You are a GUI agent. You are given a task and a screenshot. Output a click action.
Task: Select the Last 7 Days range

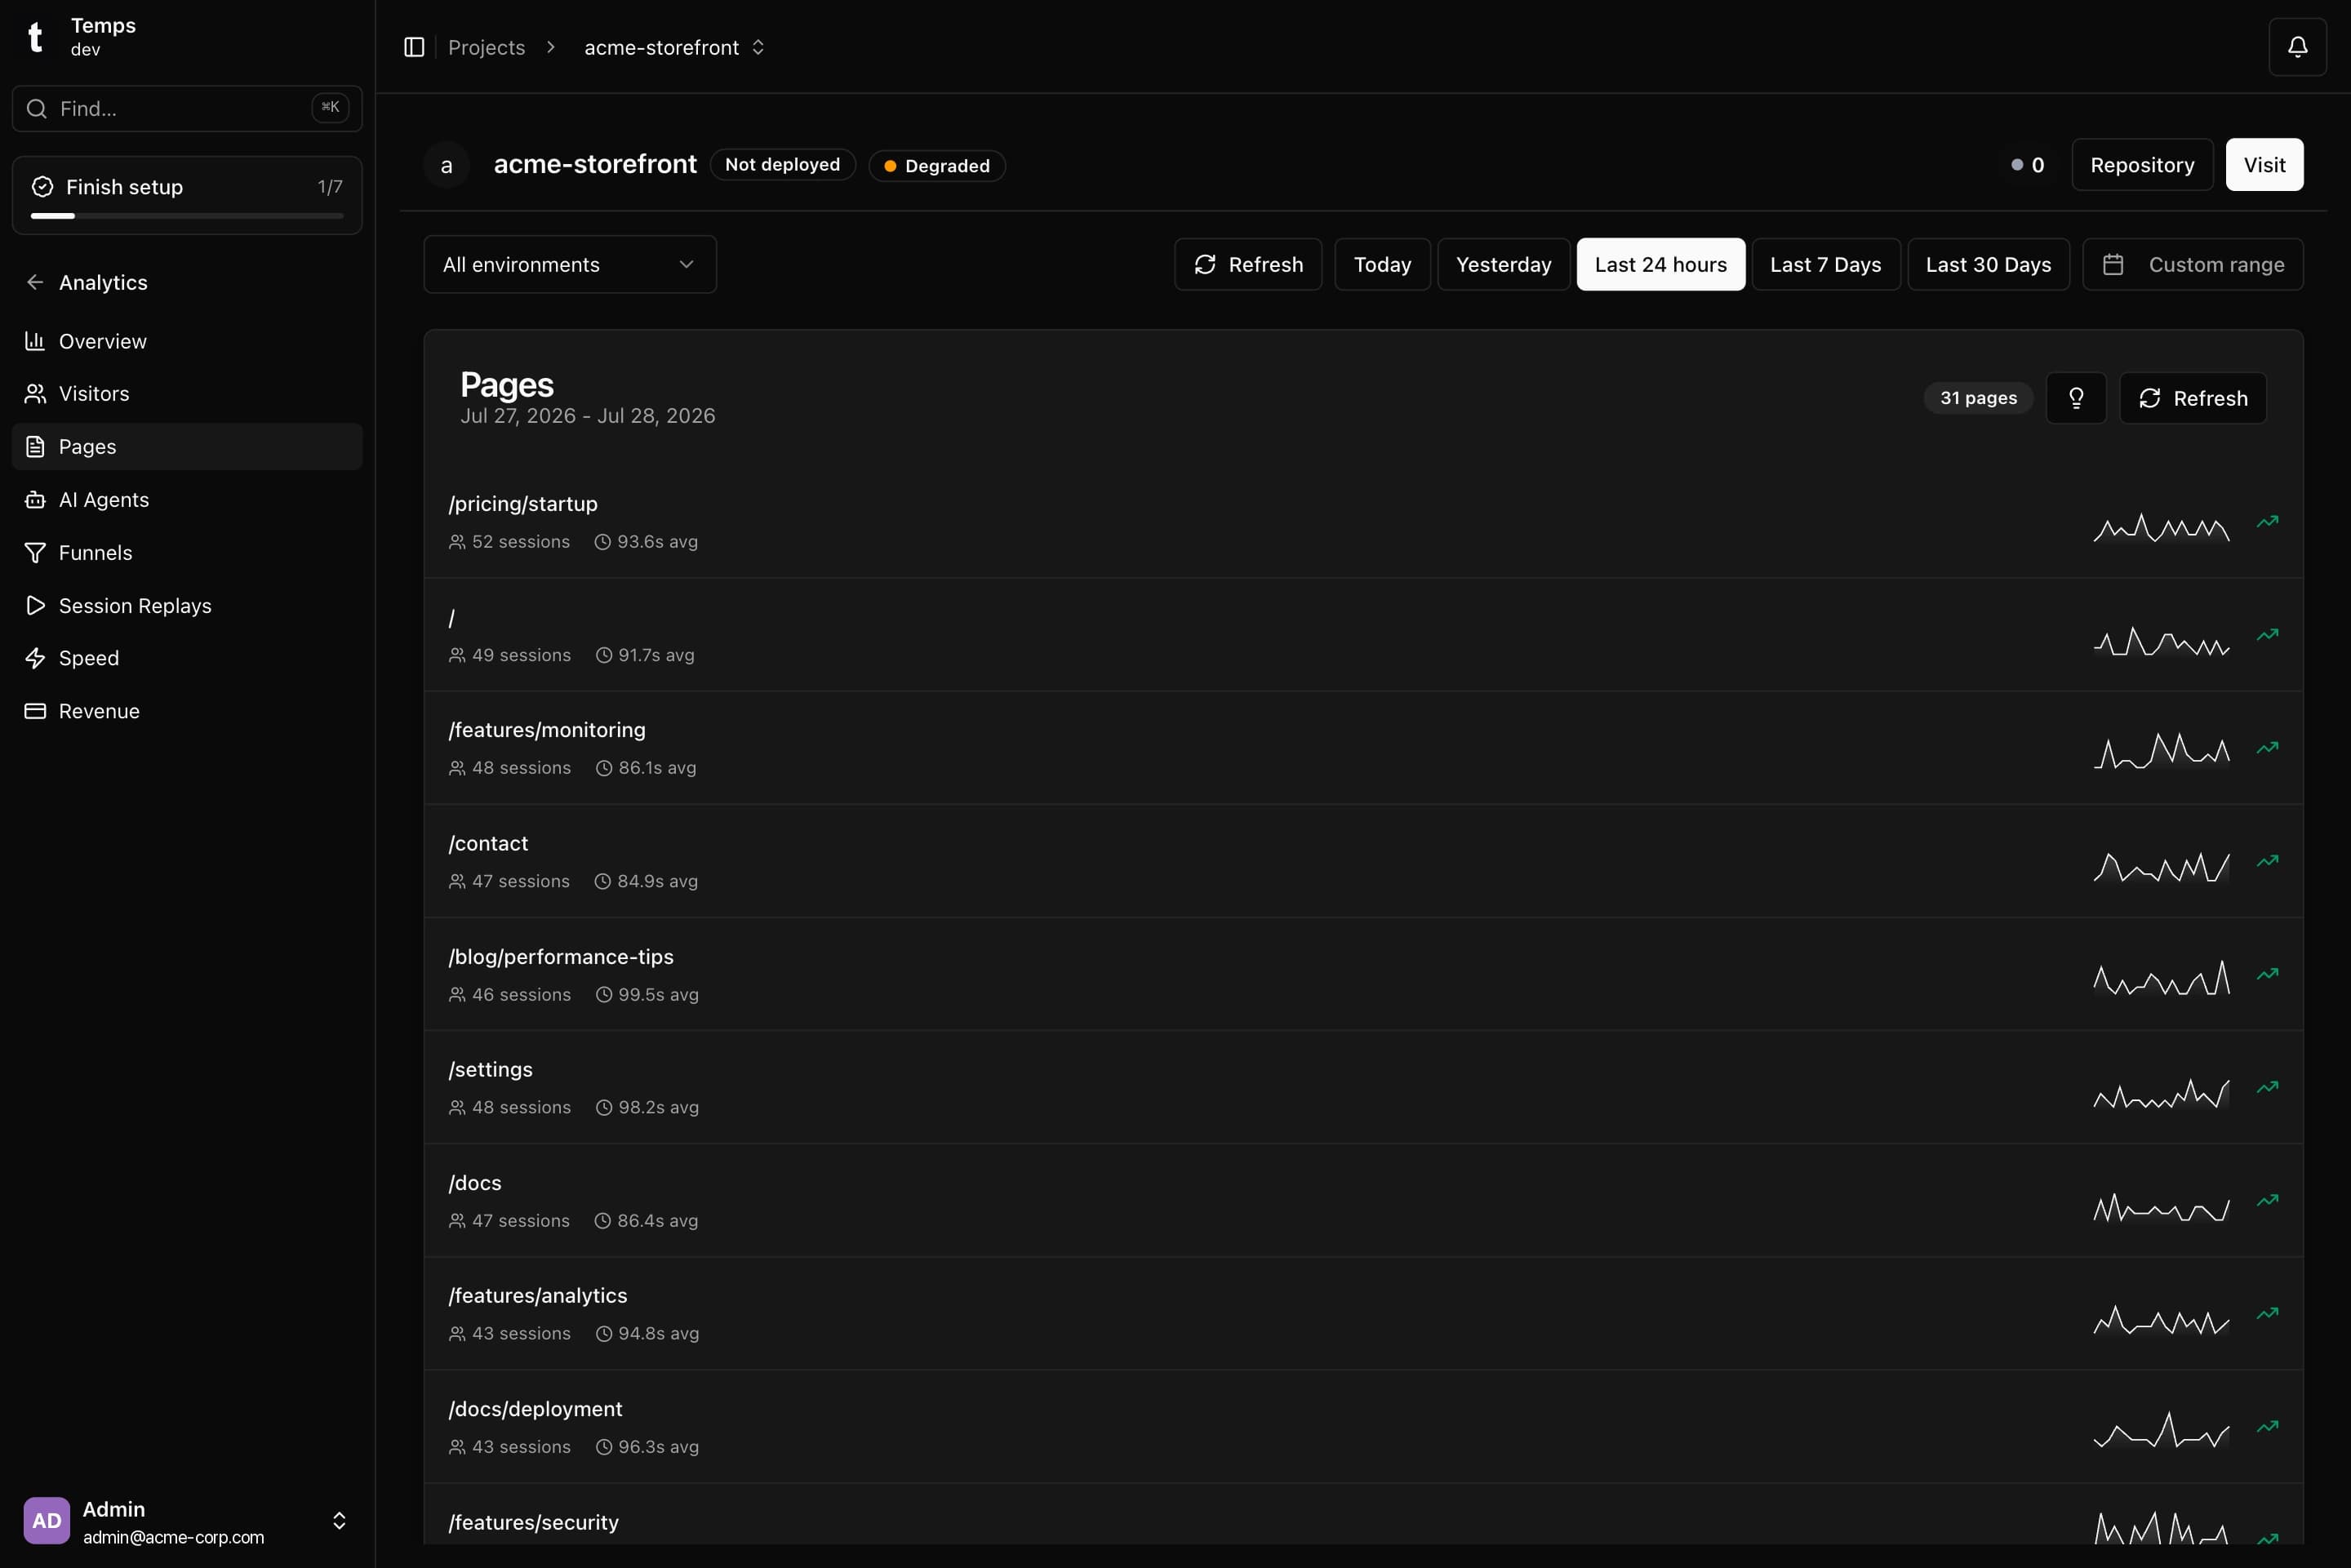[x=1825, y=264]
